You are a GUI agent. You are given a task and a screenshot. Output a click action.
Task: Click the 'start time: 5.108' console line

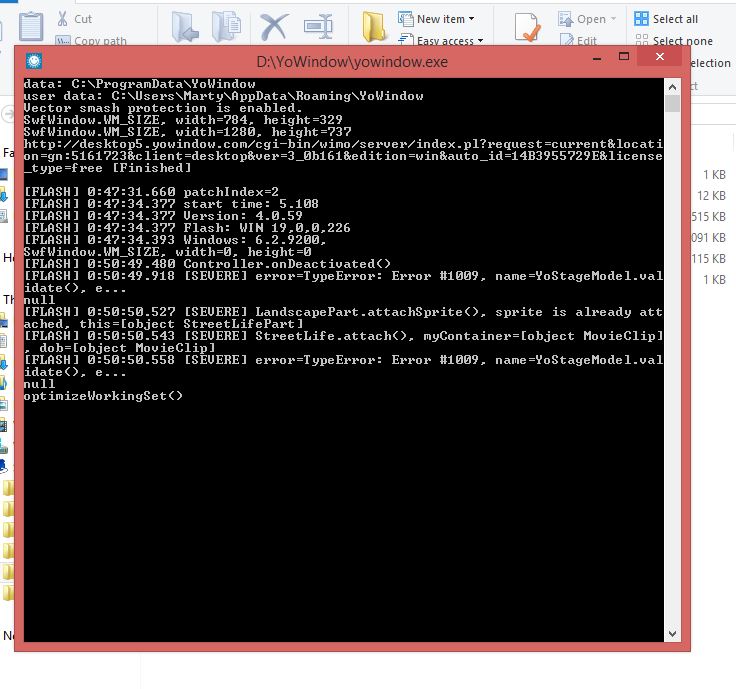171,204
